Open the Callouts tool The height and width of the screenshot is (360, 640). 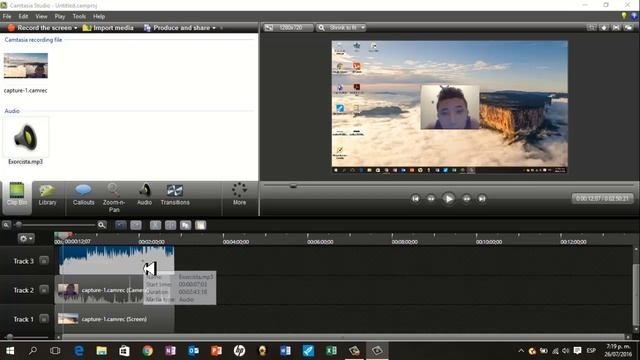click(83, 195)
